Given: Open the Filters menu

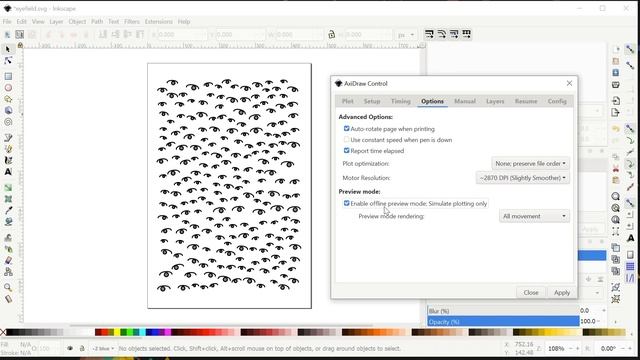Looking at the screenshot, I should tap(132, 22).
